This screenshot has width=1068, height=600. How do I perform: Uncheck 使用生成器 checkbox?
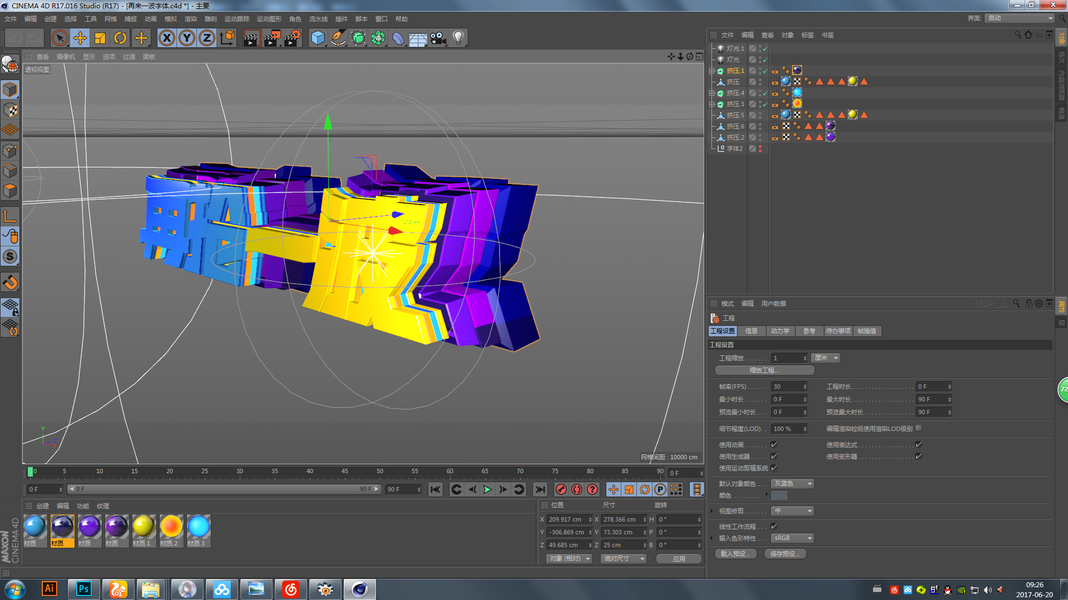point(774,456)
